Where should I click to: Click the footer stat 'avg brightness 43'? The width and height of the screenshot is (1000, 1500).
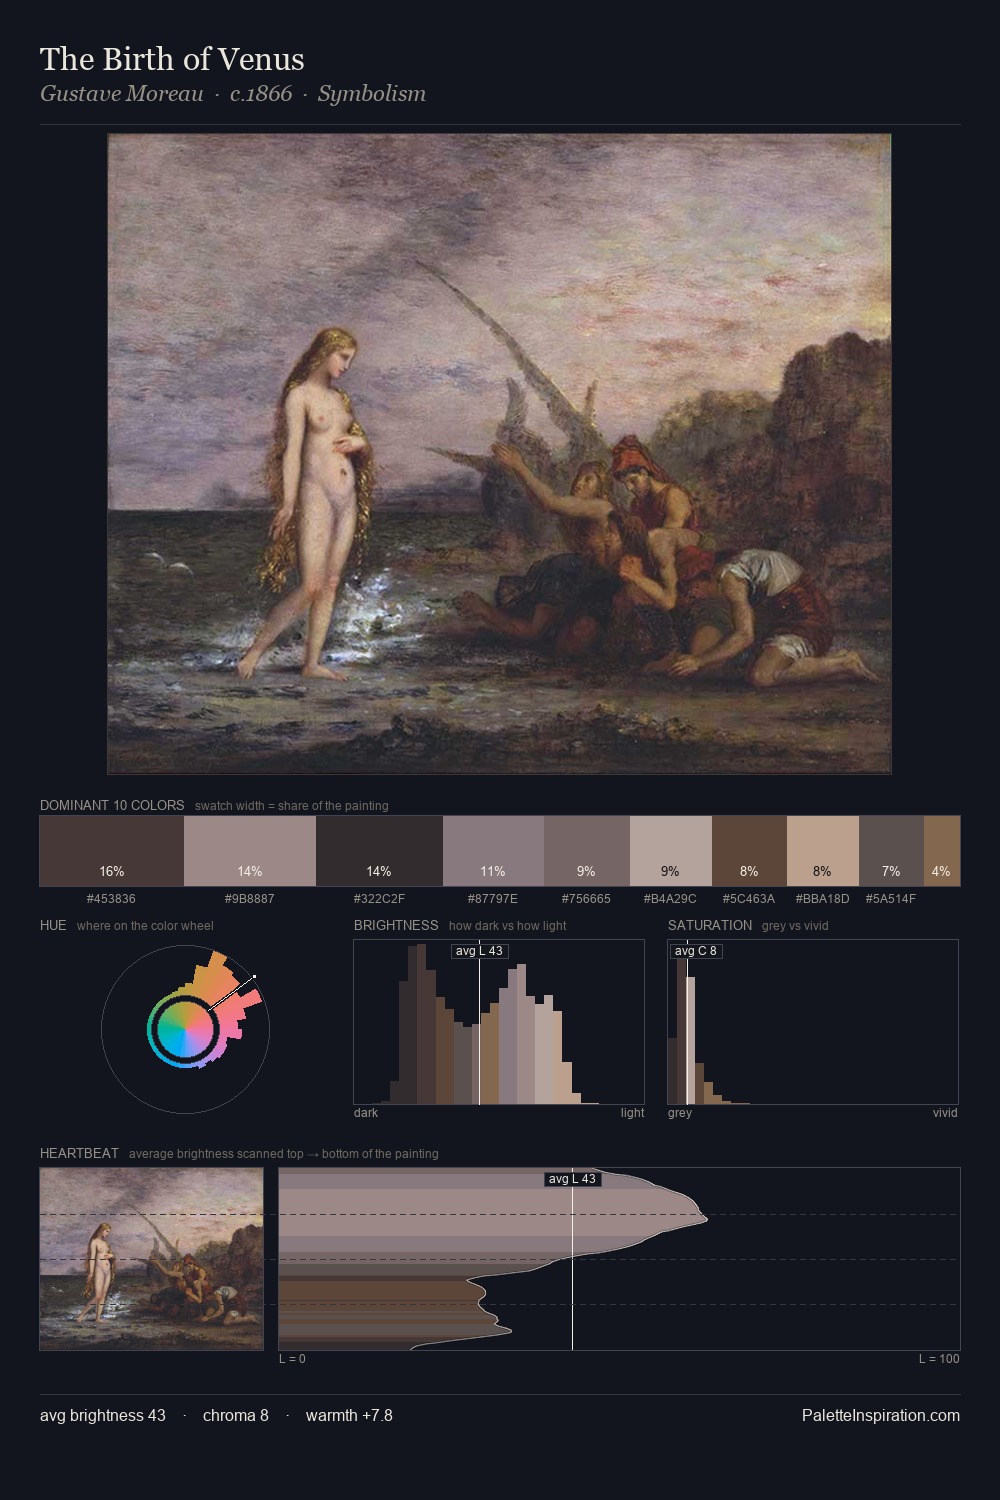coord(103,1416)
